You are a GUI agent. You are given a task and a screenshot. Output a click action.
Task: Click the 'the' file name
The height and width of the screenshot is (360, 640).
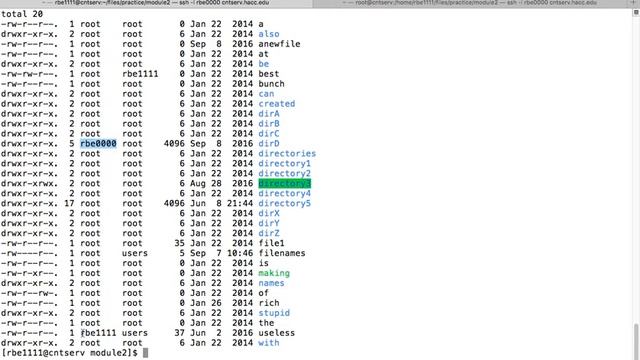(x=266, y=323)
